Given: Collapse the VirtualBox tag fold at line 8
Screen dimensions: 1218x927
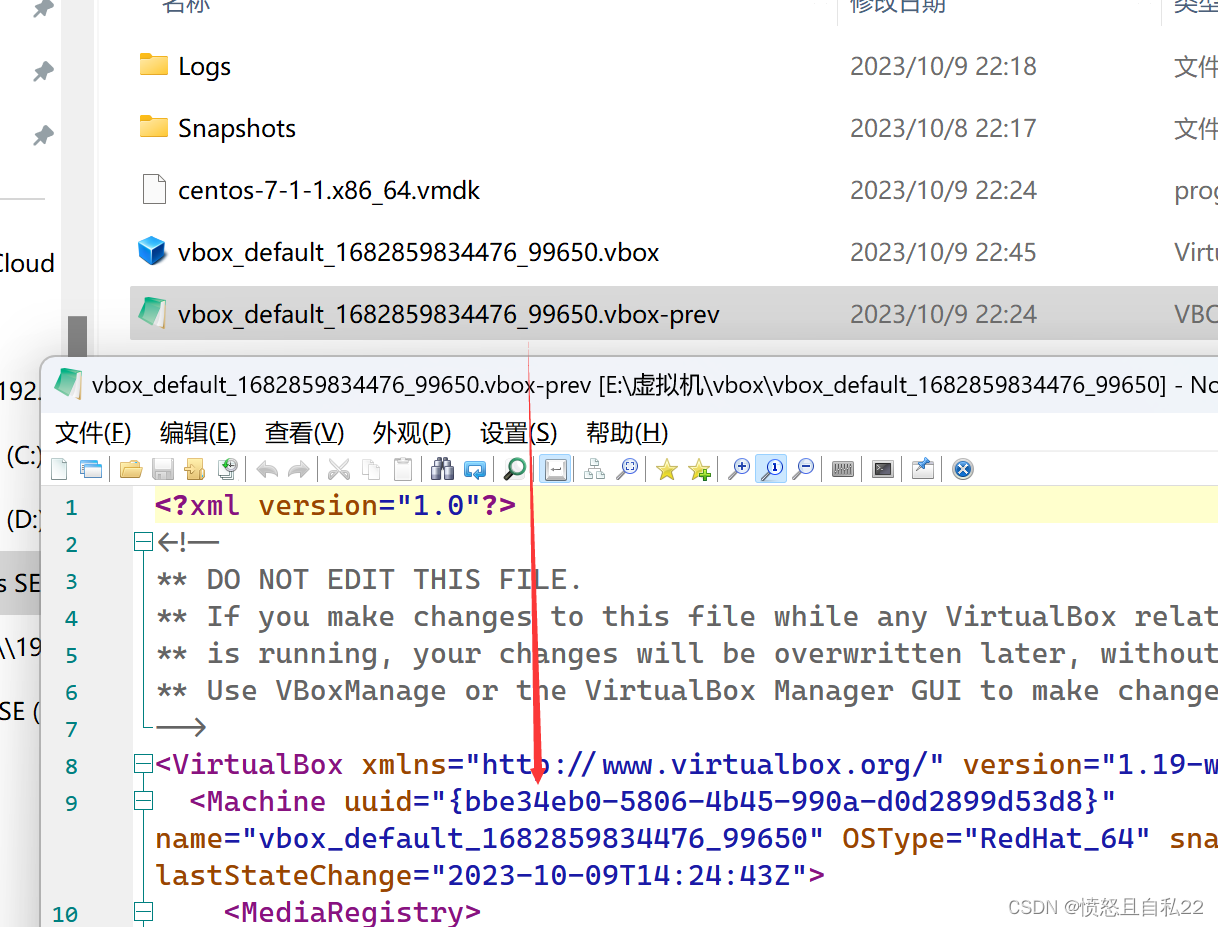Looking at the screenshot, I should [x=143, y=765].
